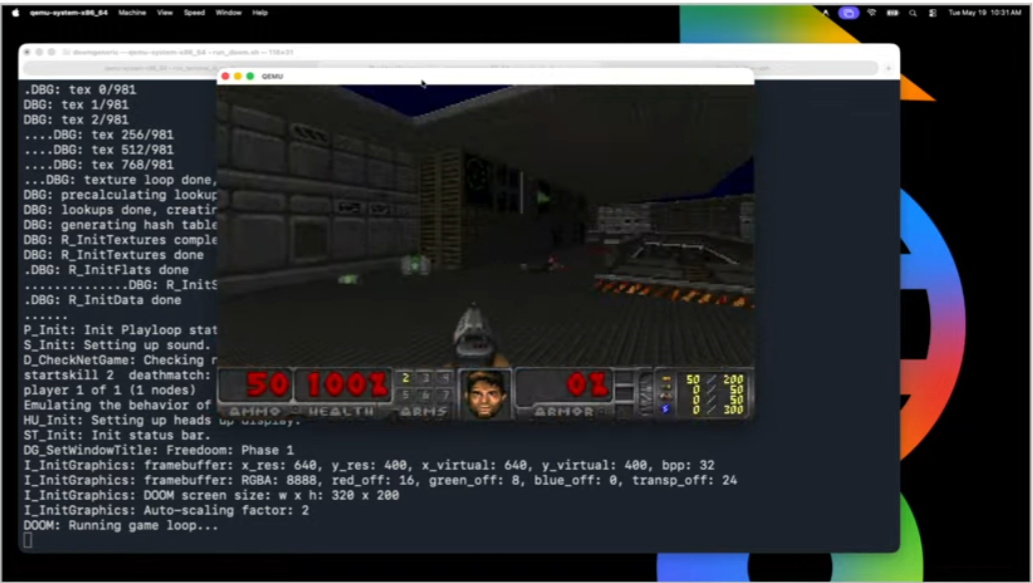Click the terminal cursor prompt
The height and width of the screenshot is (583, 1033).
tap(28, 541)
